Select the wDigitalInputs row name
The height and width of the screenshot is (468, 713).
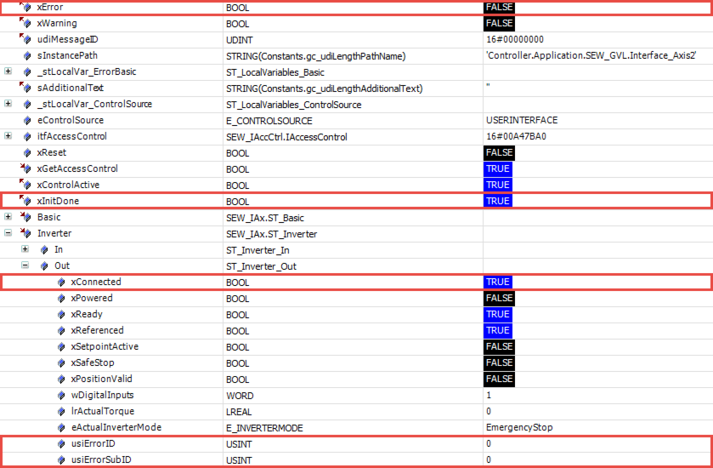pyautogui.click(x=102, y=395)
